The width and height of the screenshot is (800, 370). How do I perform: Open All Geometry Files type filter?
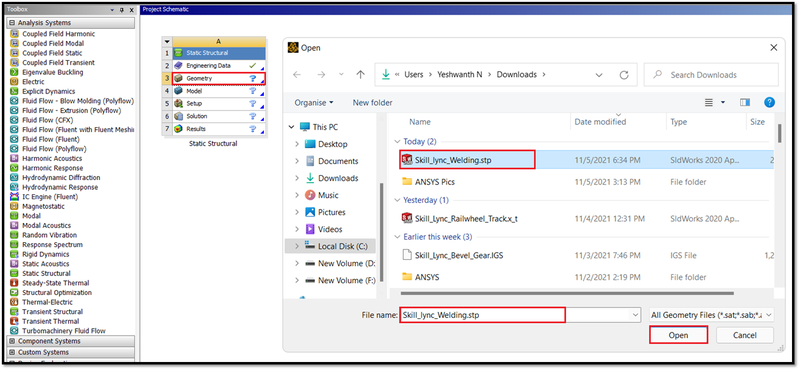point(711,315)
